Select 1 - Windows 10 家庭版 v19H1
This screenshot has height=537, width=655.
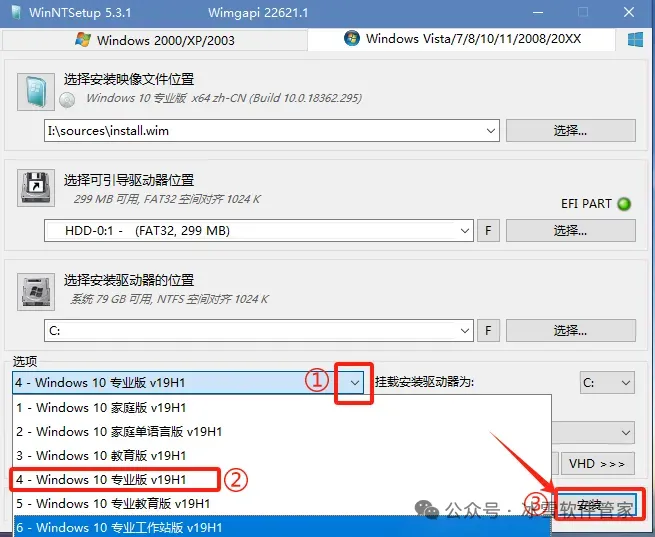[282, 408]
